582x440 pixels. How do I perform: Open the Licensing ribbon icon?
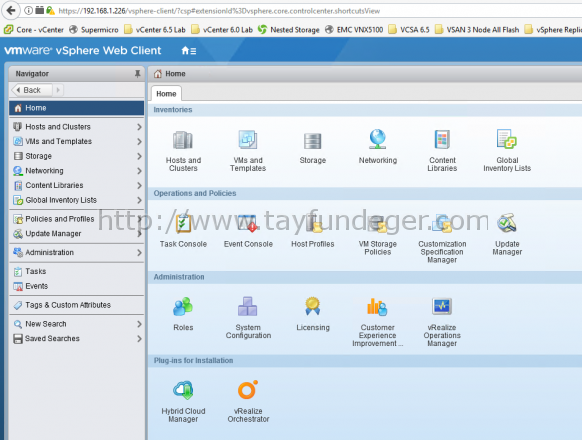313,306
